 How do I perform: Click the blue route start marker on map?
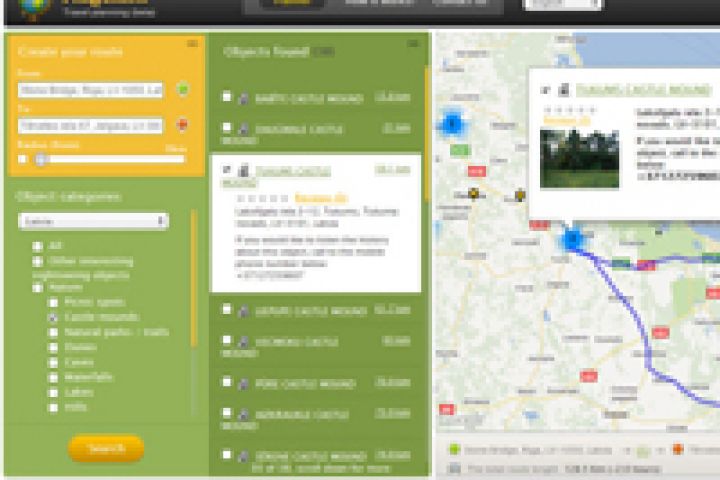point(572,239)
